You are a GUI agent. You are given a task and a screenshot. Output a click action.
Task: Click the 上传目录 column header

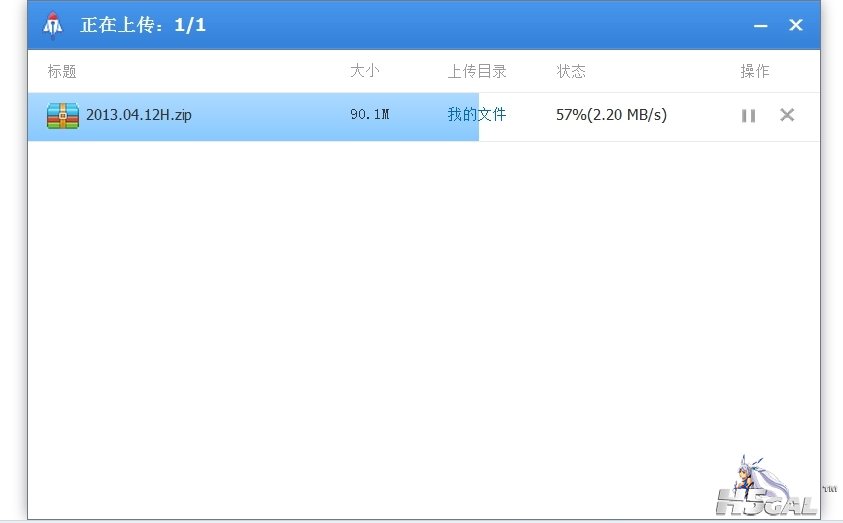(x=477, y=72)
